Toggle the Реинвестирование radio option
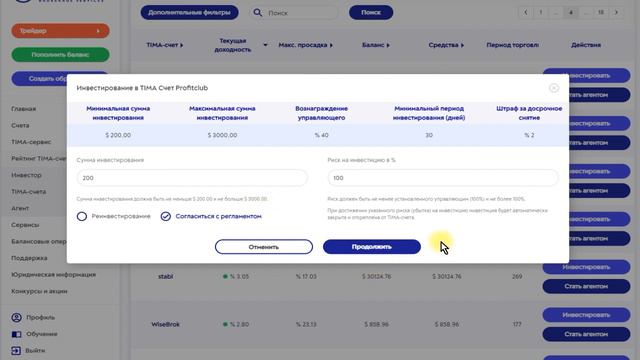The width and height of the screenshot is (640, 360). coord(82,216)
